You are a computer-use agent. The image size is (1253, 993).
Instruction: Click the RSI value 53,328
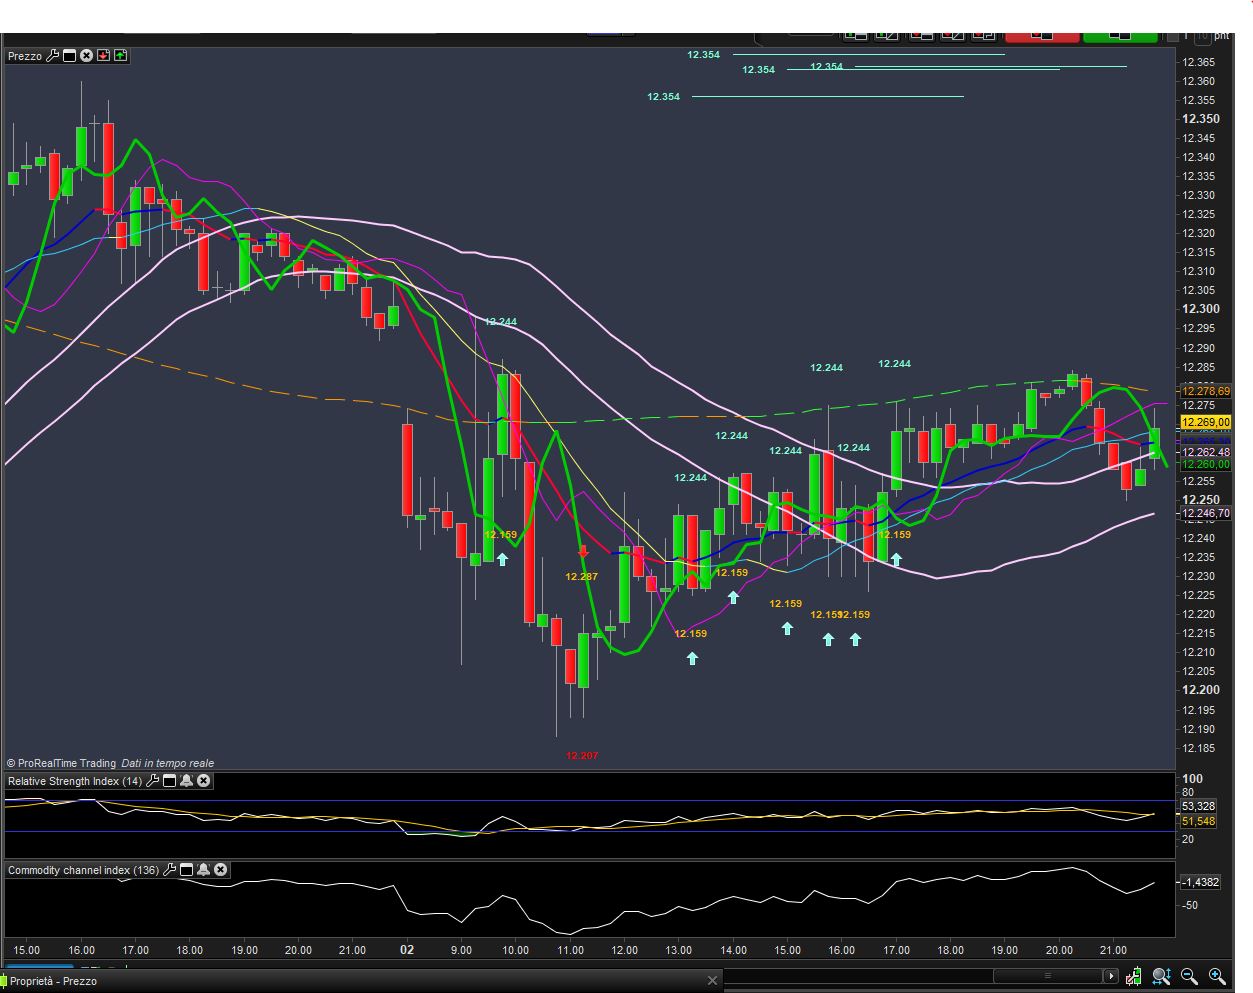pos(1198,806)
